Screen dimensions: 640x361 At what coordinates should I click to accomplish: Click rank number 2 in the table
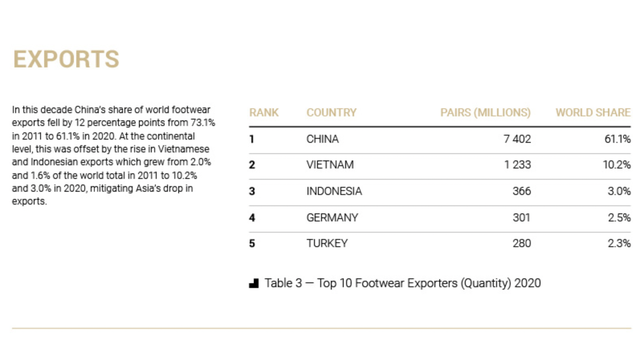click(252, 165)
